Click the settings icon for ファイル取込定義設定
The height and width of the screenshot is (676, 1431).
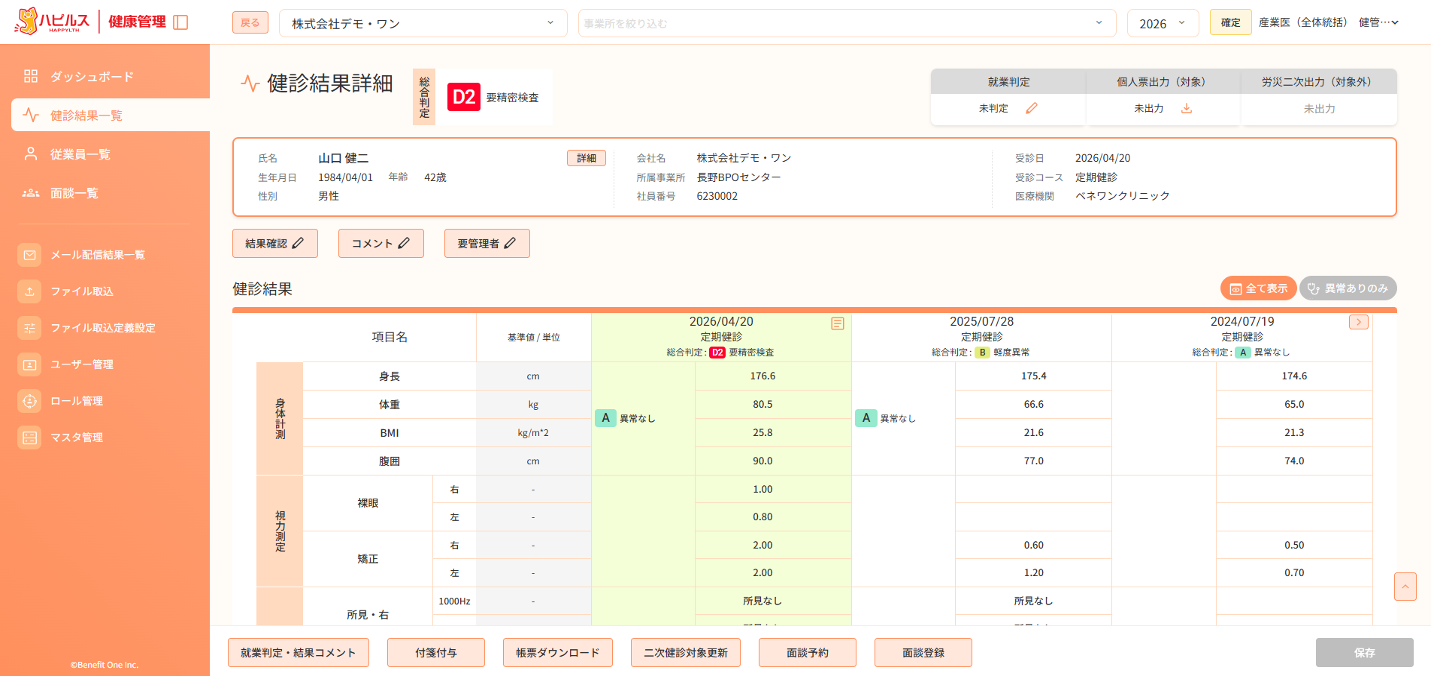(30, 328)
